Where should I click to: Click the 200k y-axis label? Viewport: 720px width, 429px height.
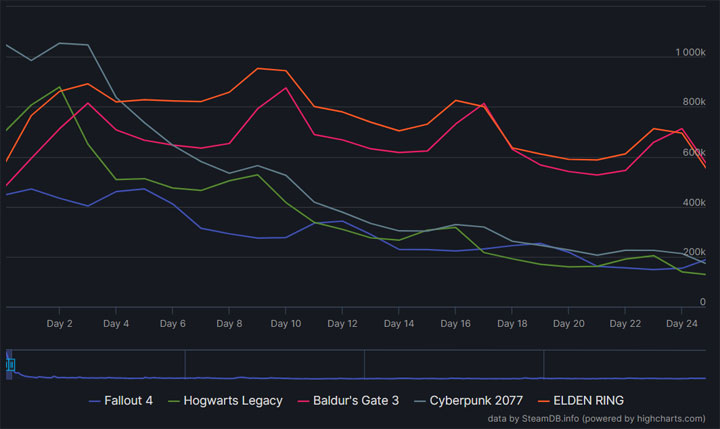coord(694,252)
